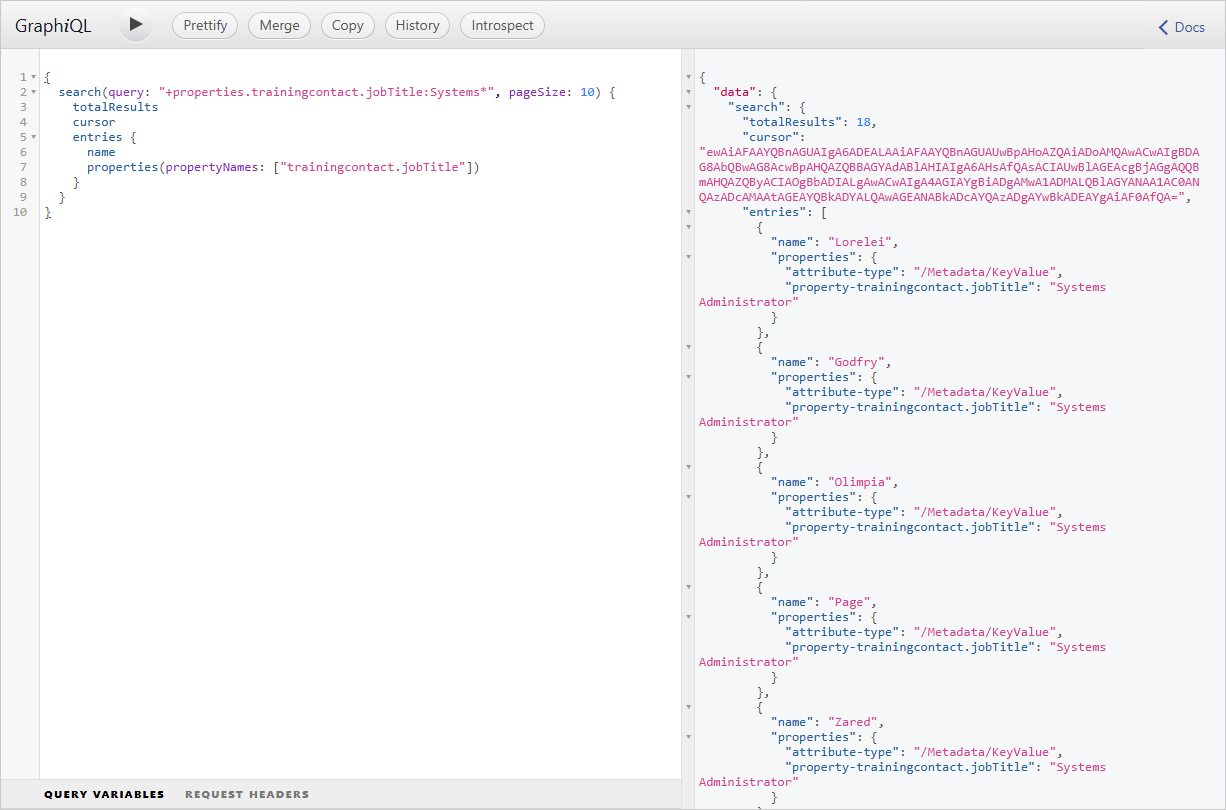This screenshot has width=1226, height=810.
Task: Fold the properties block under Lorelei
Action: point(688,257)
